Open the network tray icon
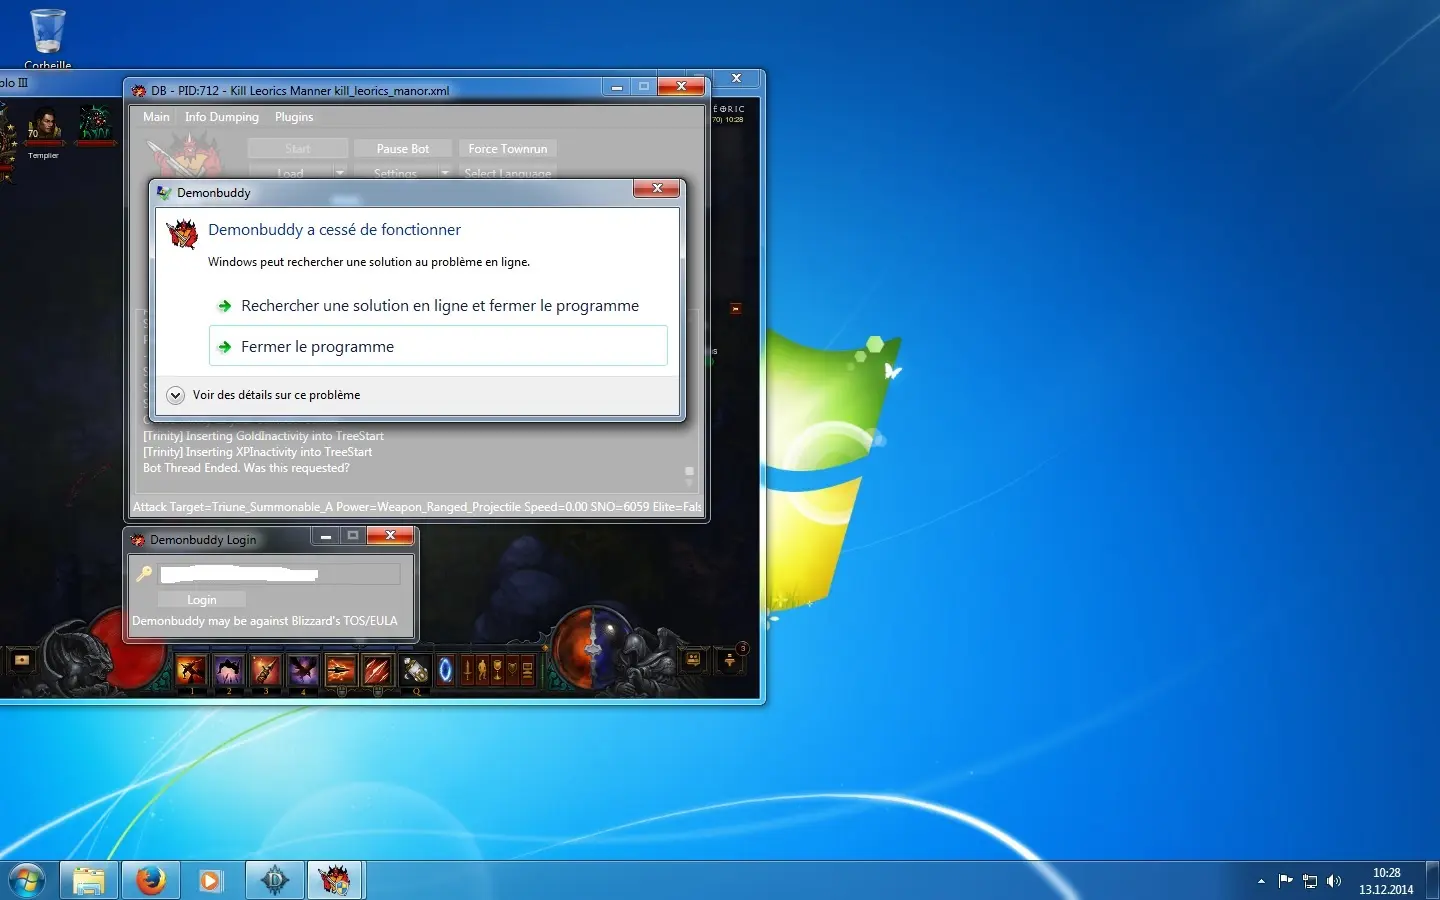Viewport: 1440px width, 900px height. (x=1309, y=881)
